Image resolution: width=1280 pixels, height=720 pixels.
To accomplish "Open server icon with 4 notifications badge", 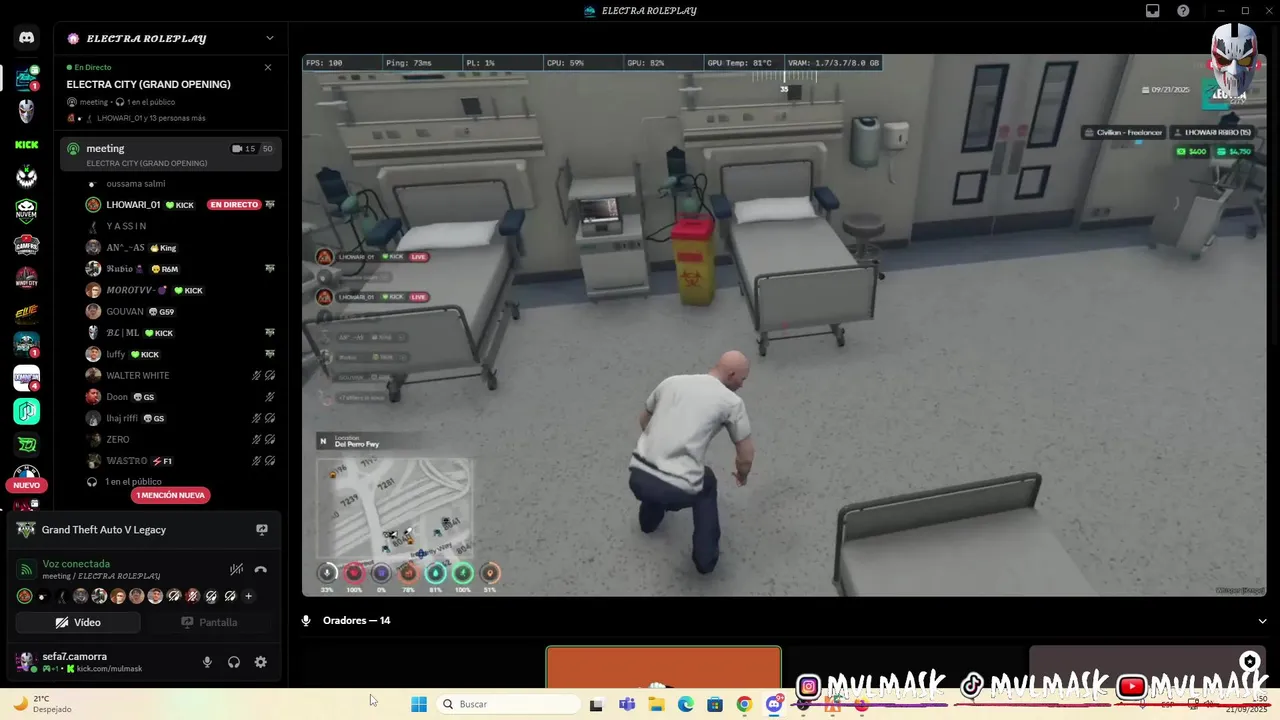I will pos(27,378).
